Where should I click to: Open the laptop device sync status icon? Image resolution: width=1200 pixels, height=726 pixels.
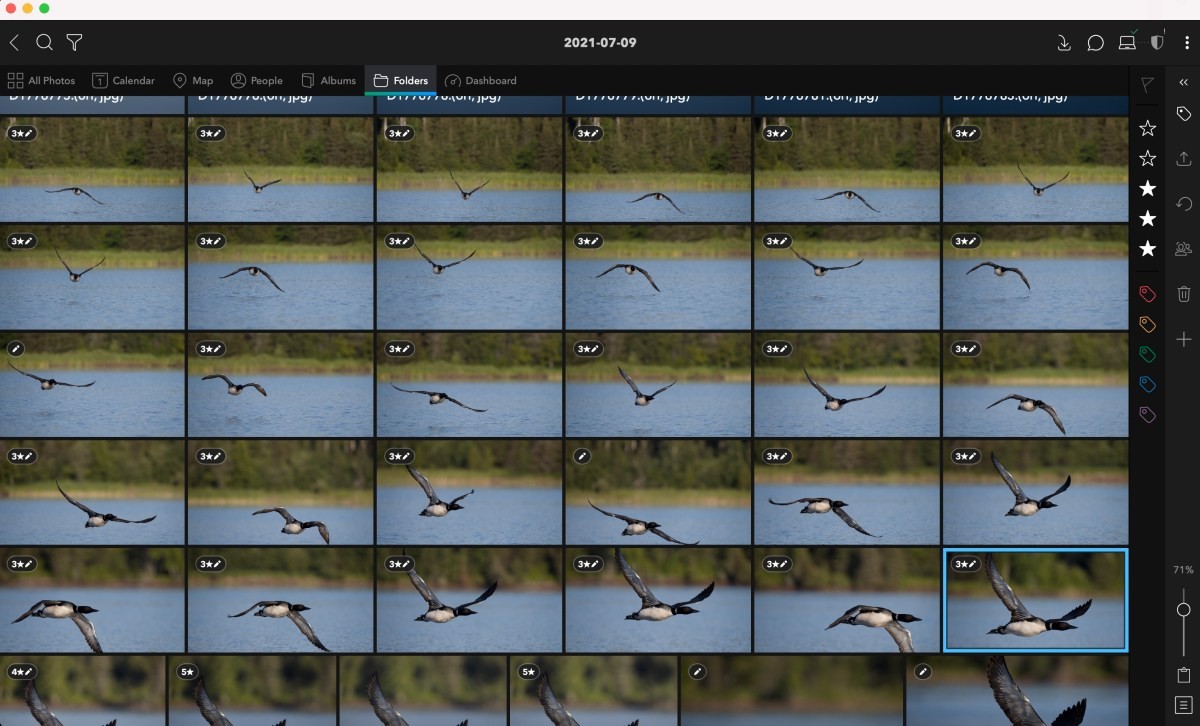pos(1127,42)
